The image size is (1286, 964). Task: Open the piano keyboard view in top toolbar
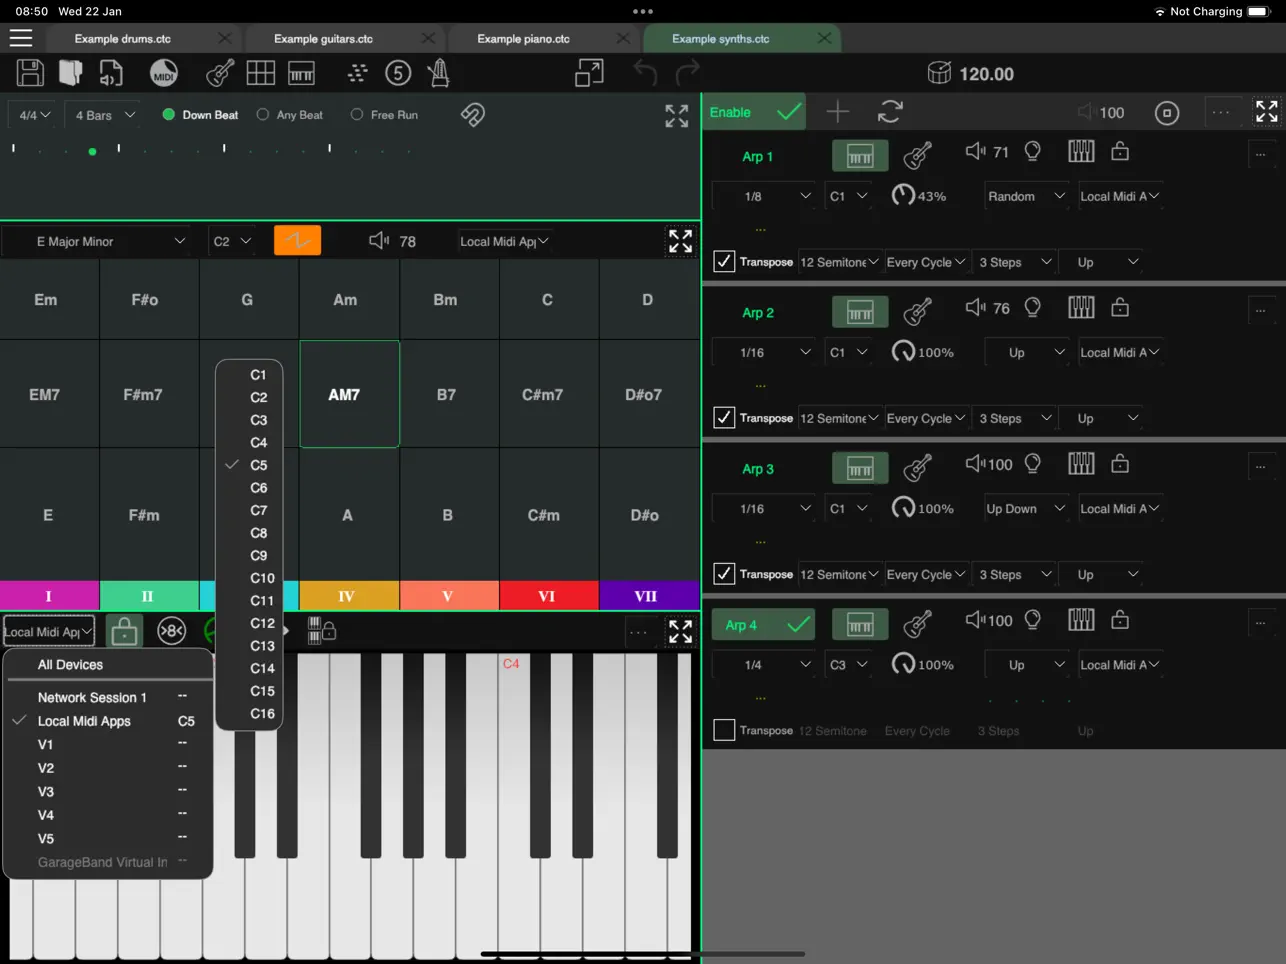301,73
